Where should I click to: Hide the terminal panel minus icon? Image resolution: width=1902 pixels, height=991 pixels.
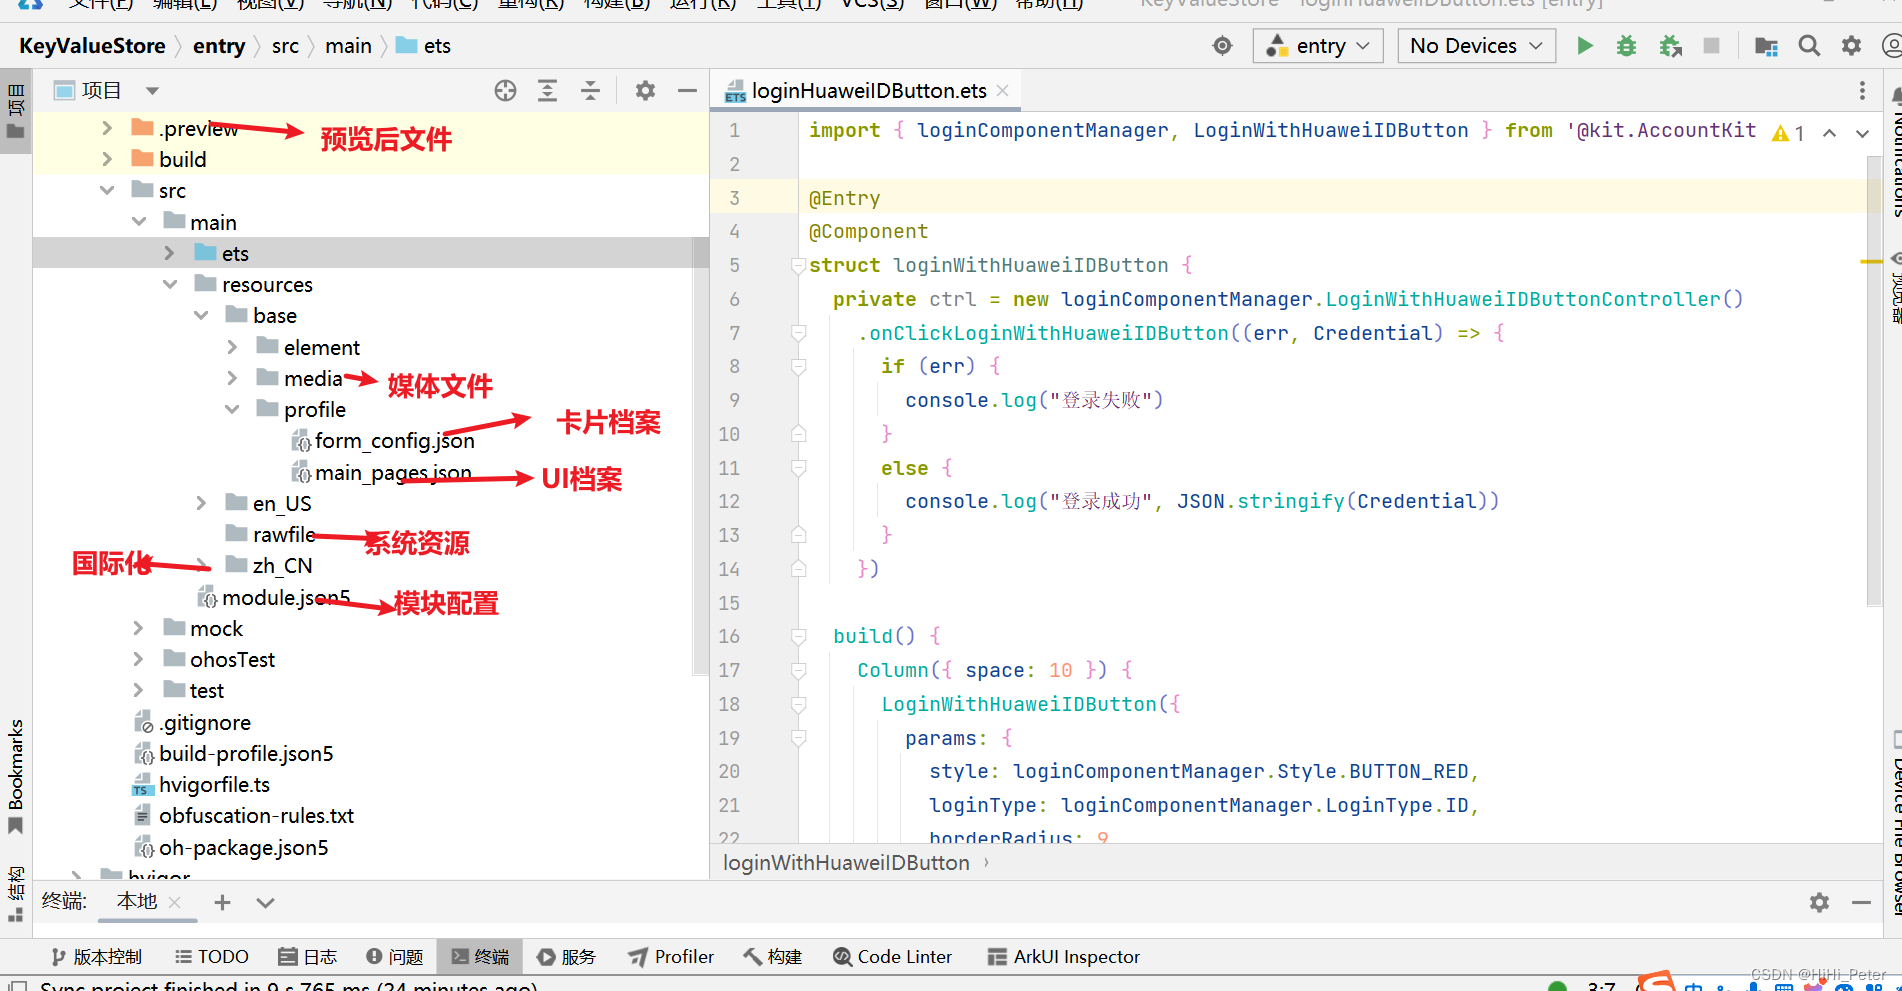(1861, 903)
